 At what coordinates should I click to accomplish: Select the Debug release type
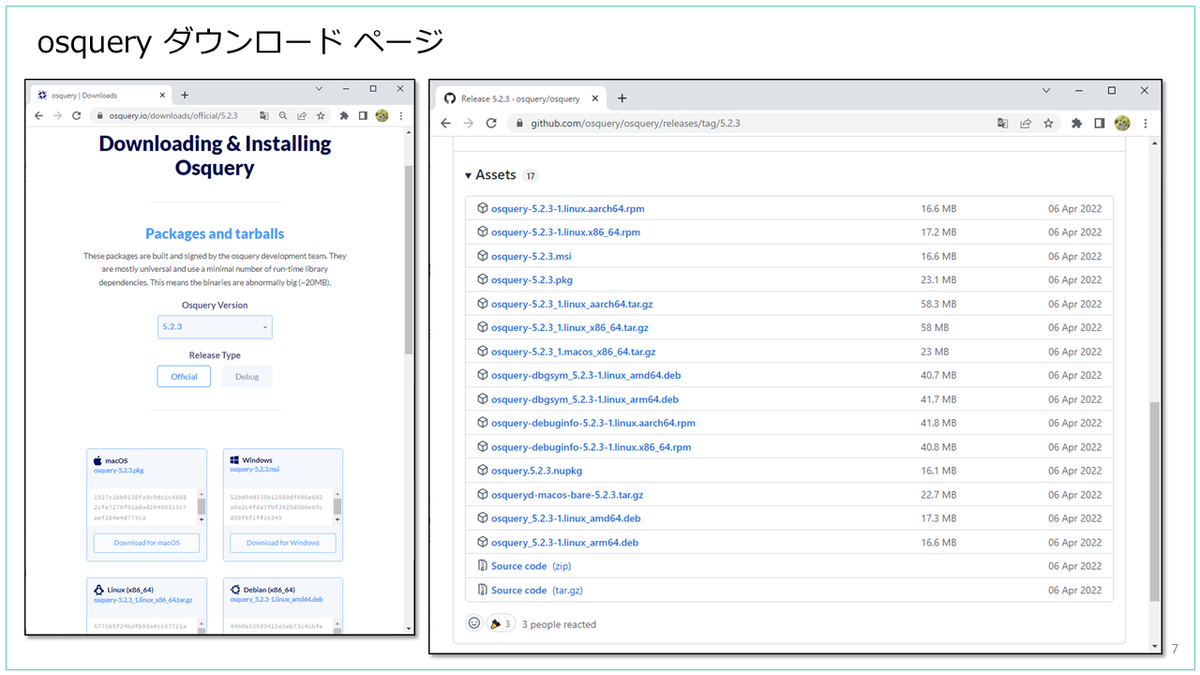click(x=246, y=376)
